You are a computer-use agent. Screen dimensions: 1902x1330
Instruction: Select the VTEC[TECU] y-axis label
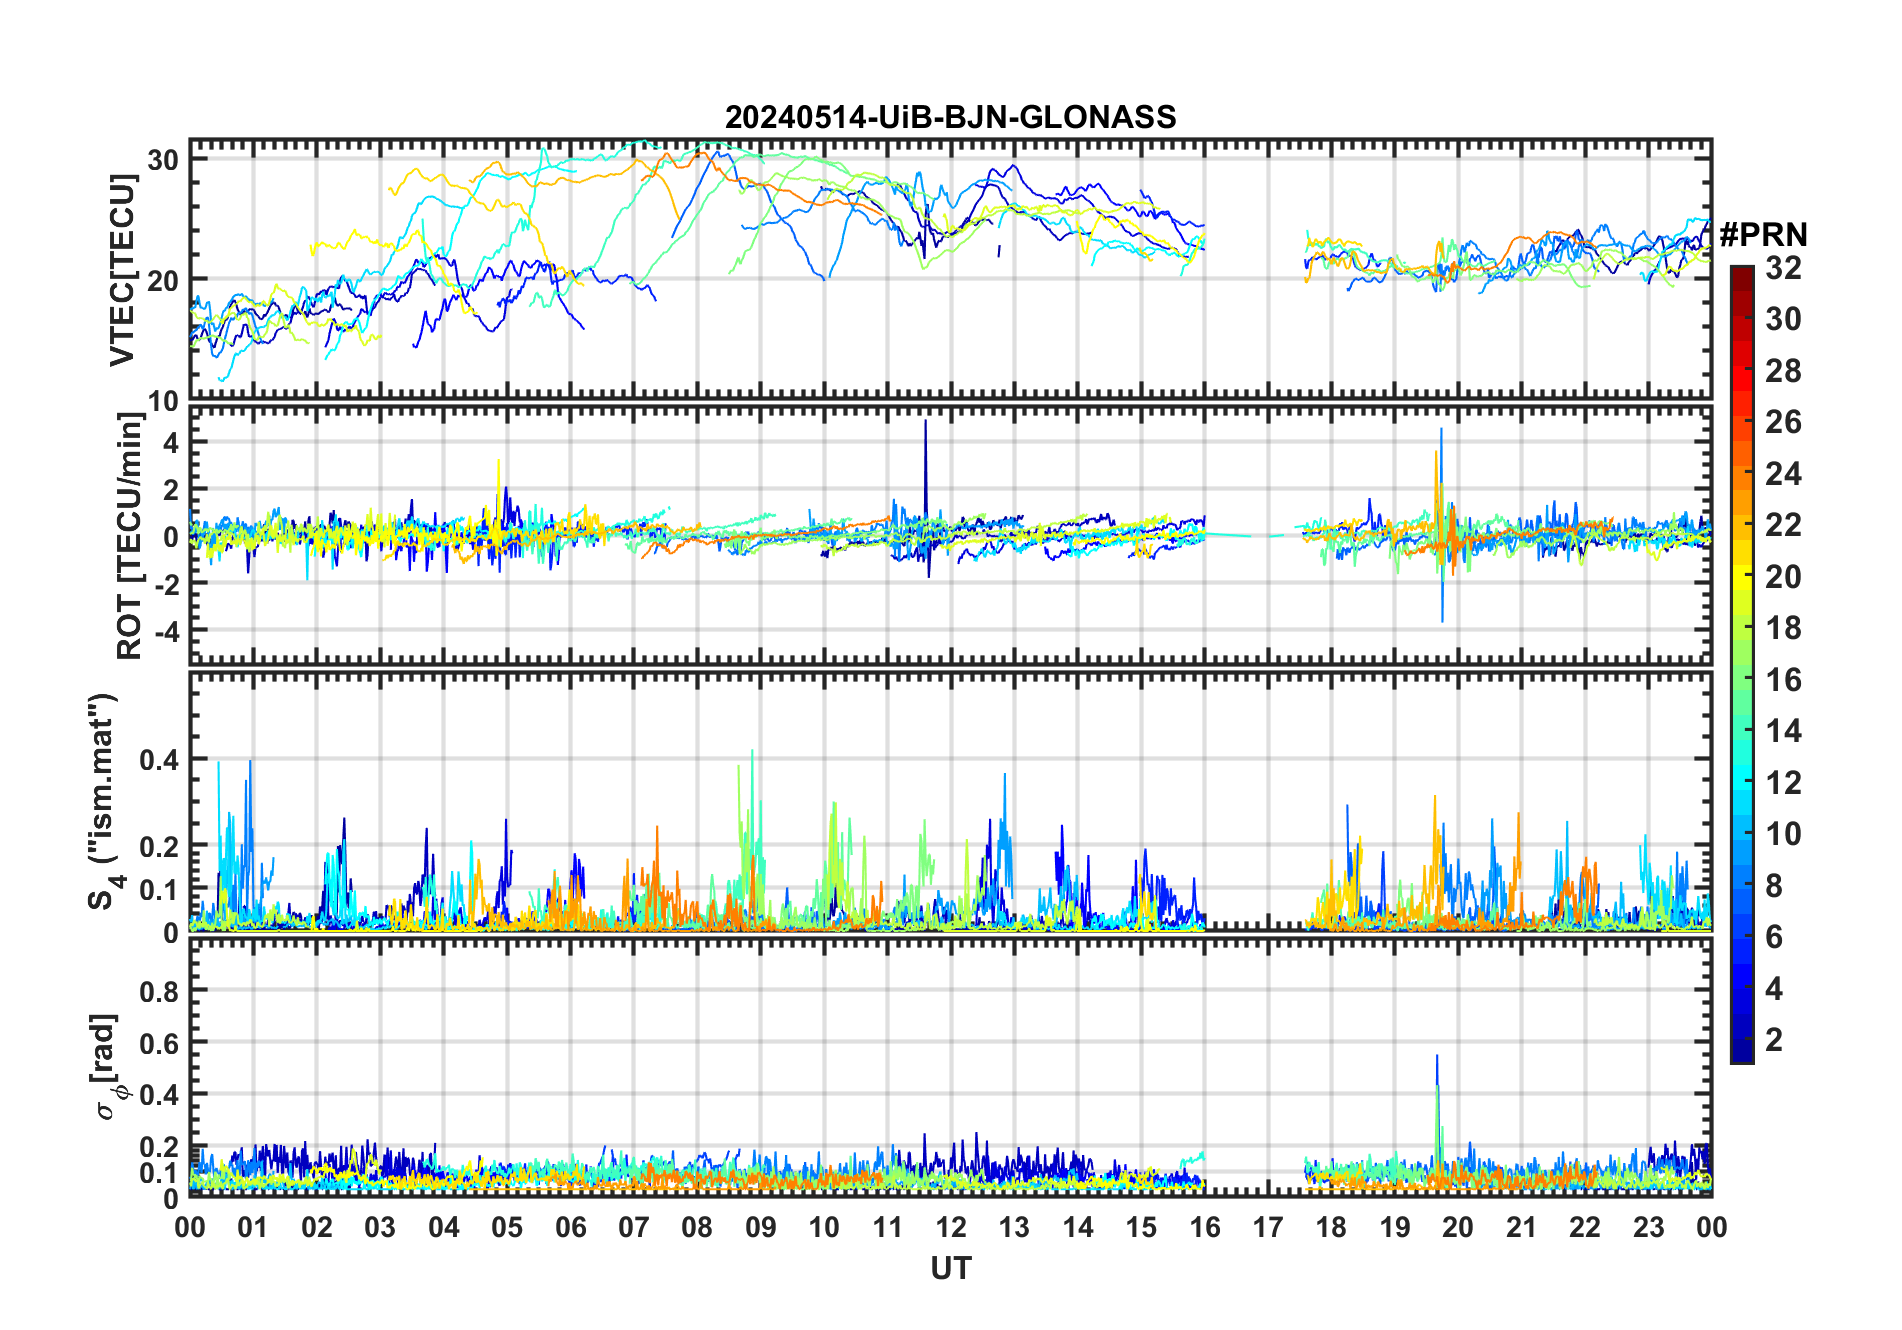tap(122, 270)
